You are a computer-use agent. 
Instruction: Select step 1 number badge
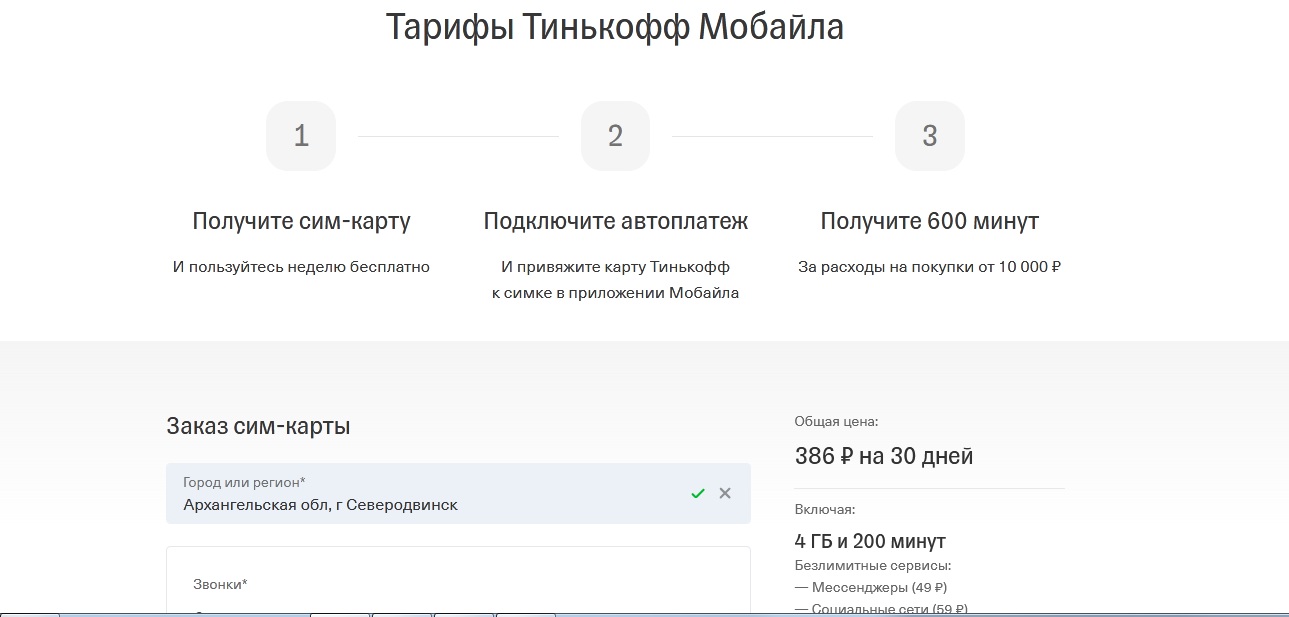pos(301,136)
